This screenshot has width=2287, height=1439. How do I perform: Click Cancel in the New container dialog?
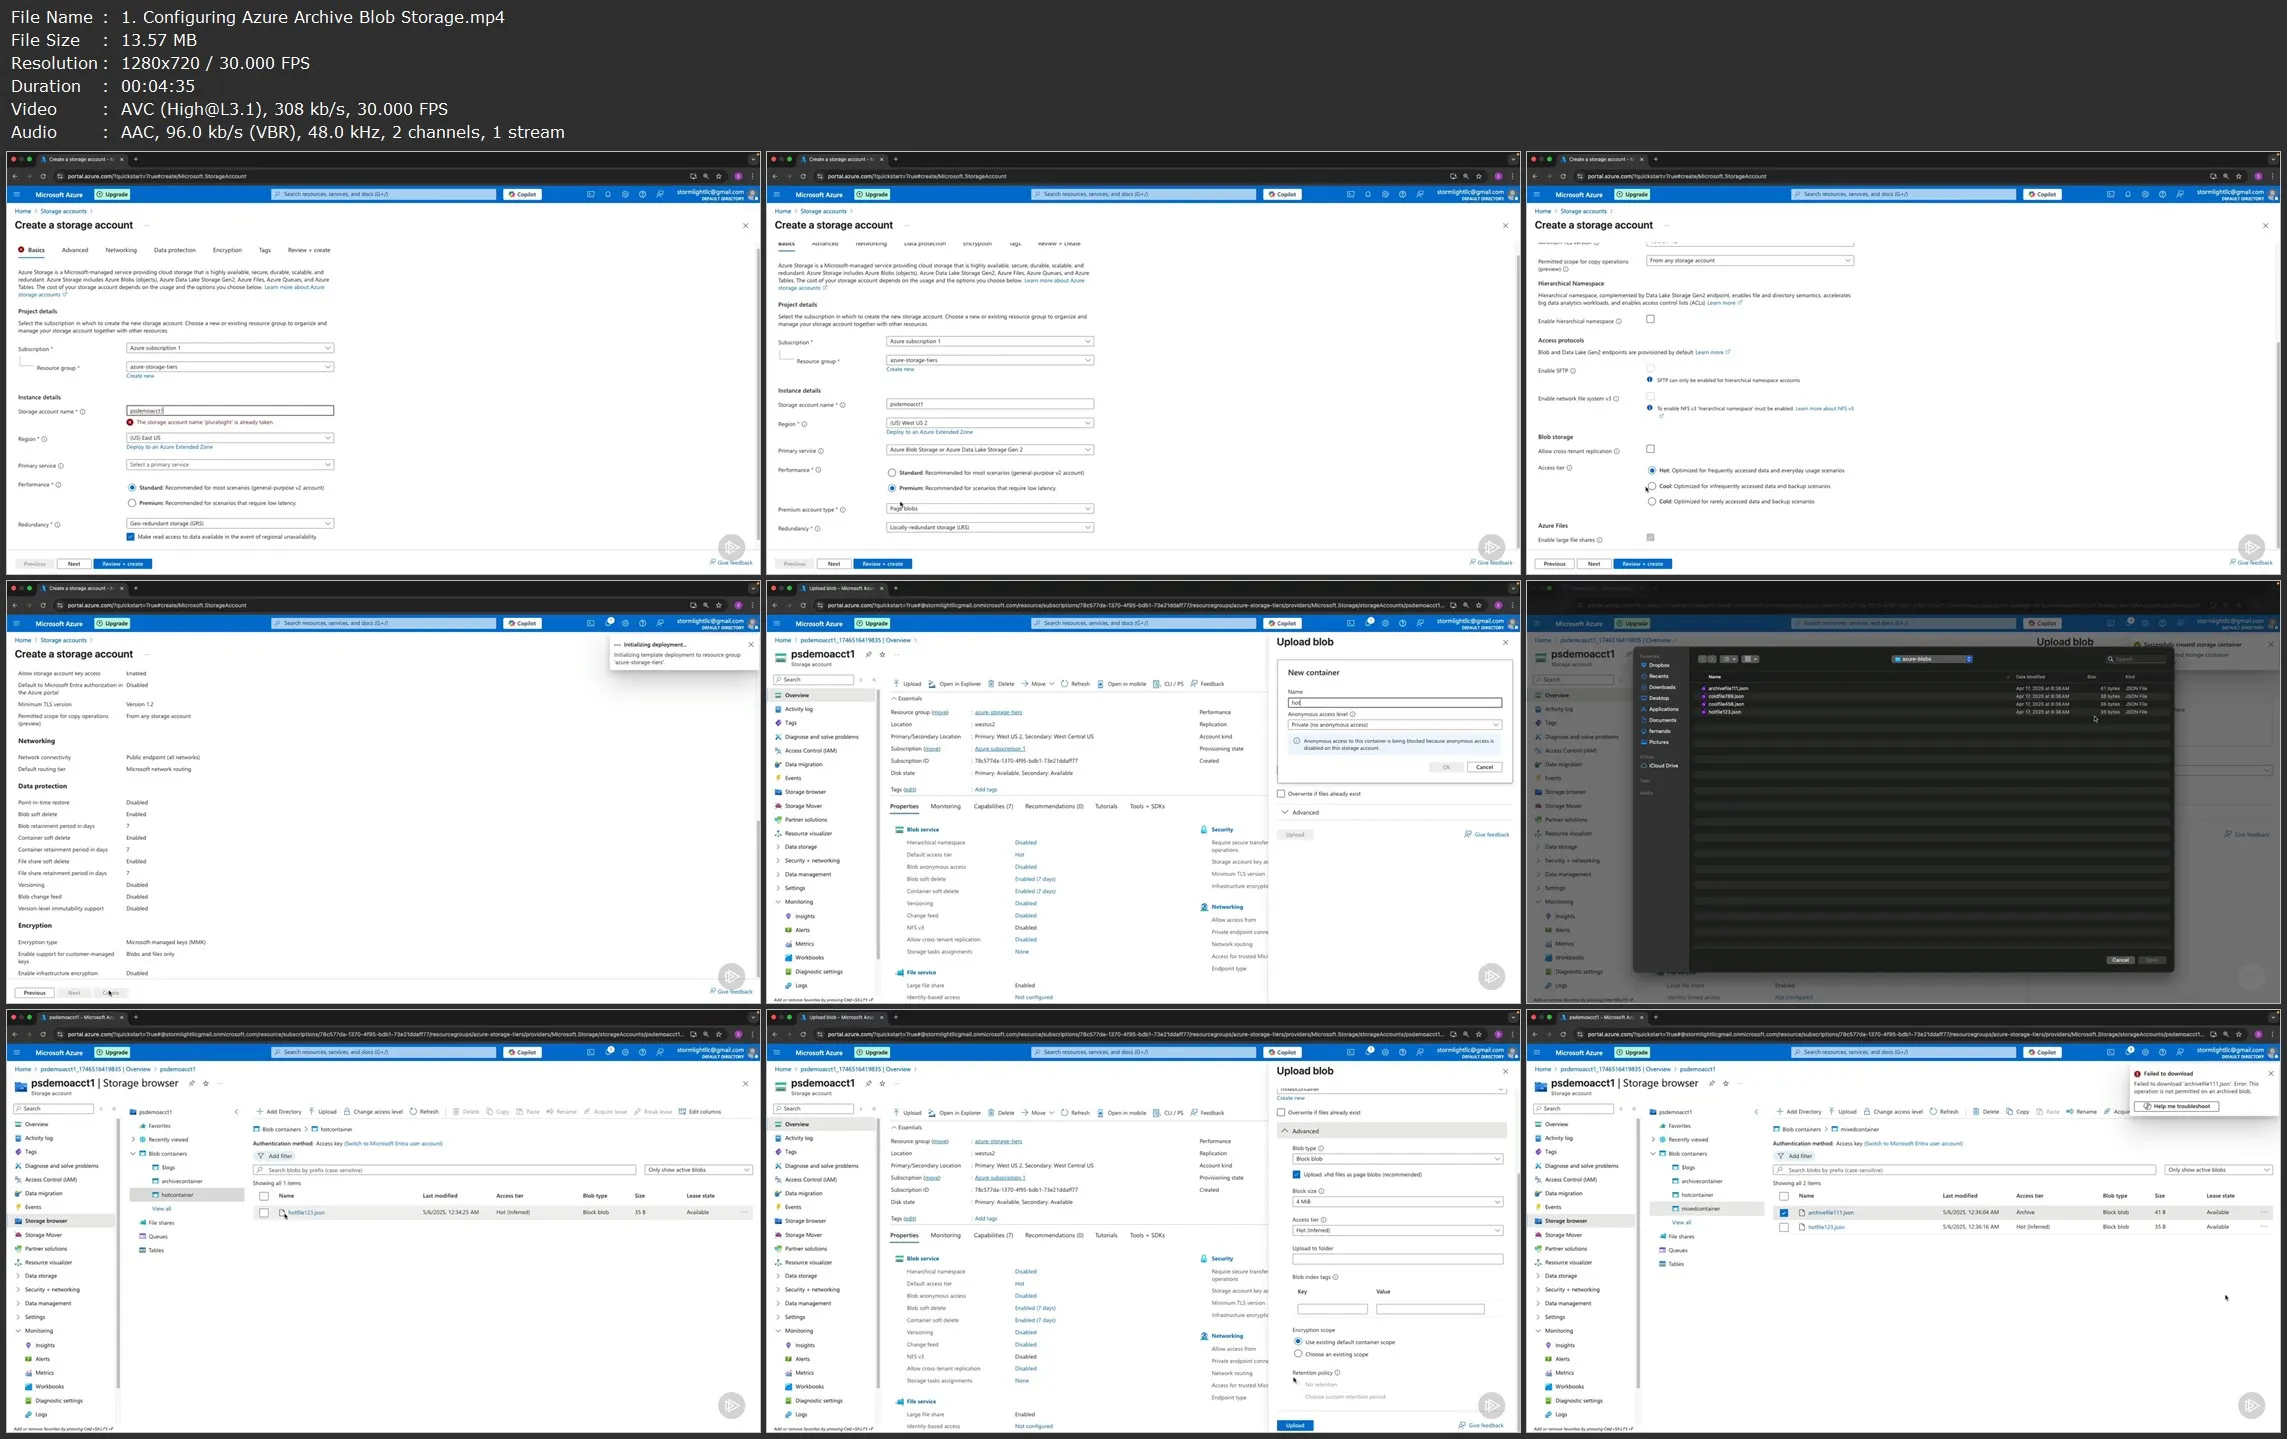[1484, 767]
